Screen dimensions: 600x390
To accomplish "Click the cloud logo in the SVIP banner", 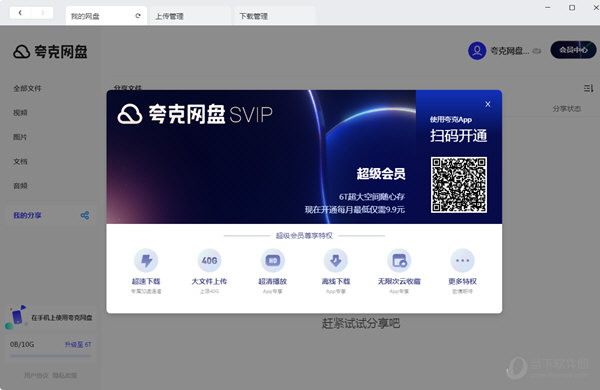I will point(130,114).
